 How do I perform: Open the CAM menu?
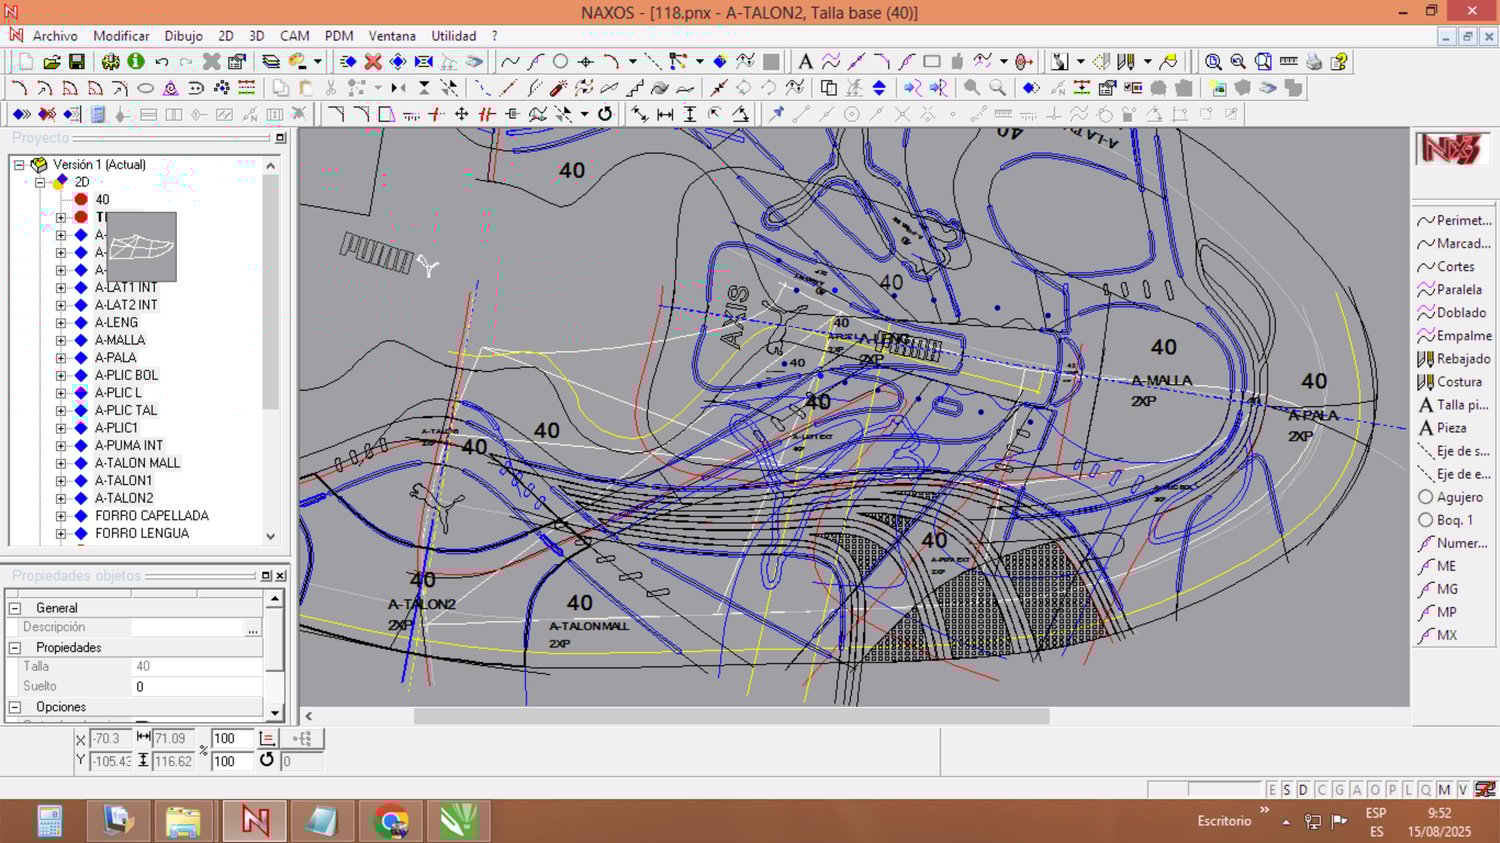294,36
